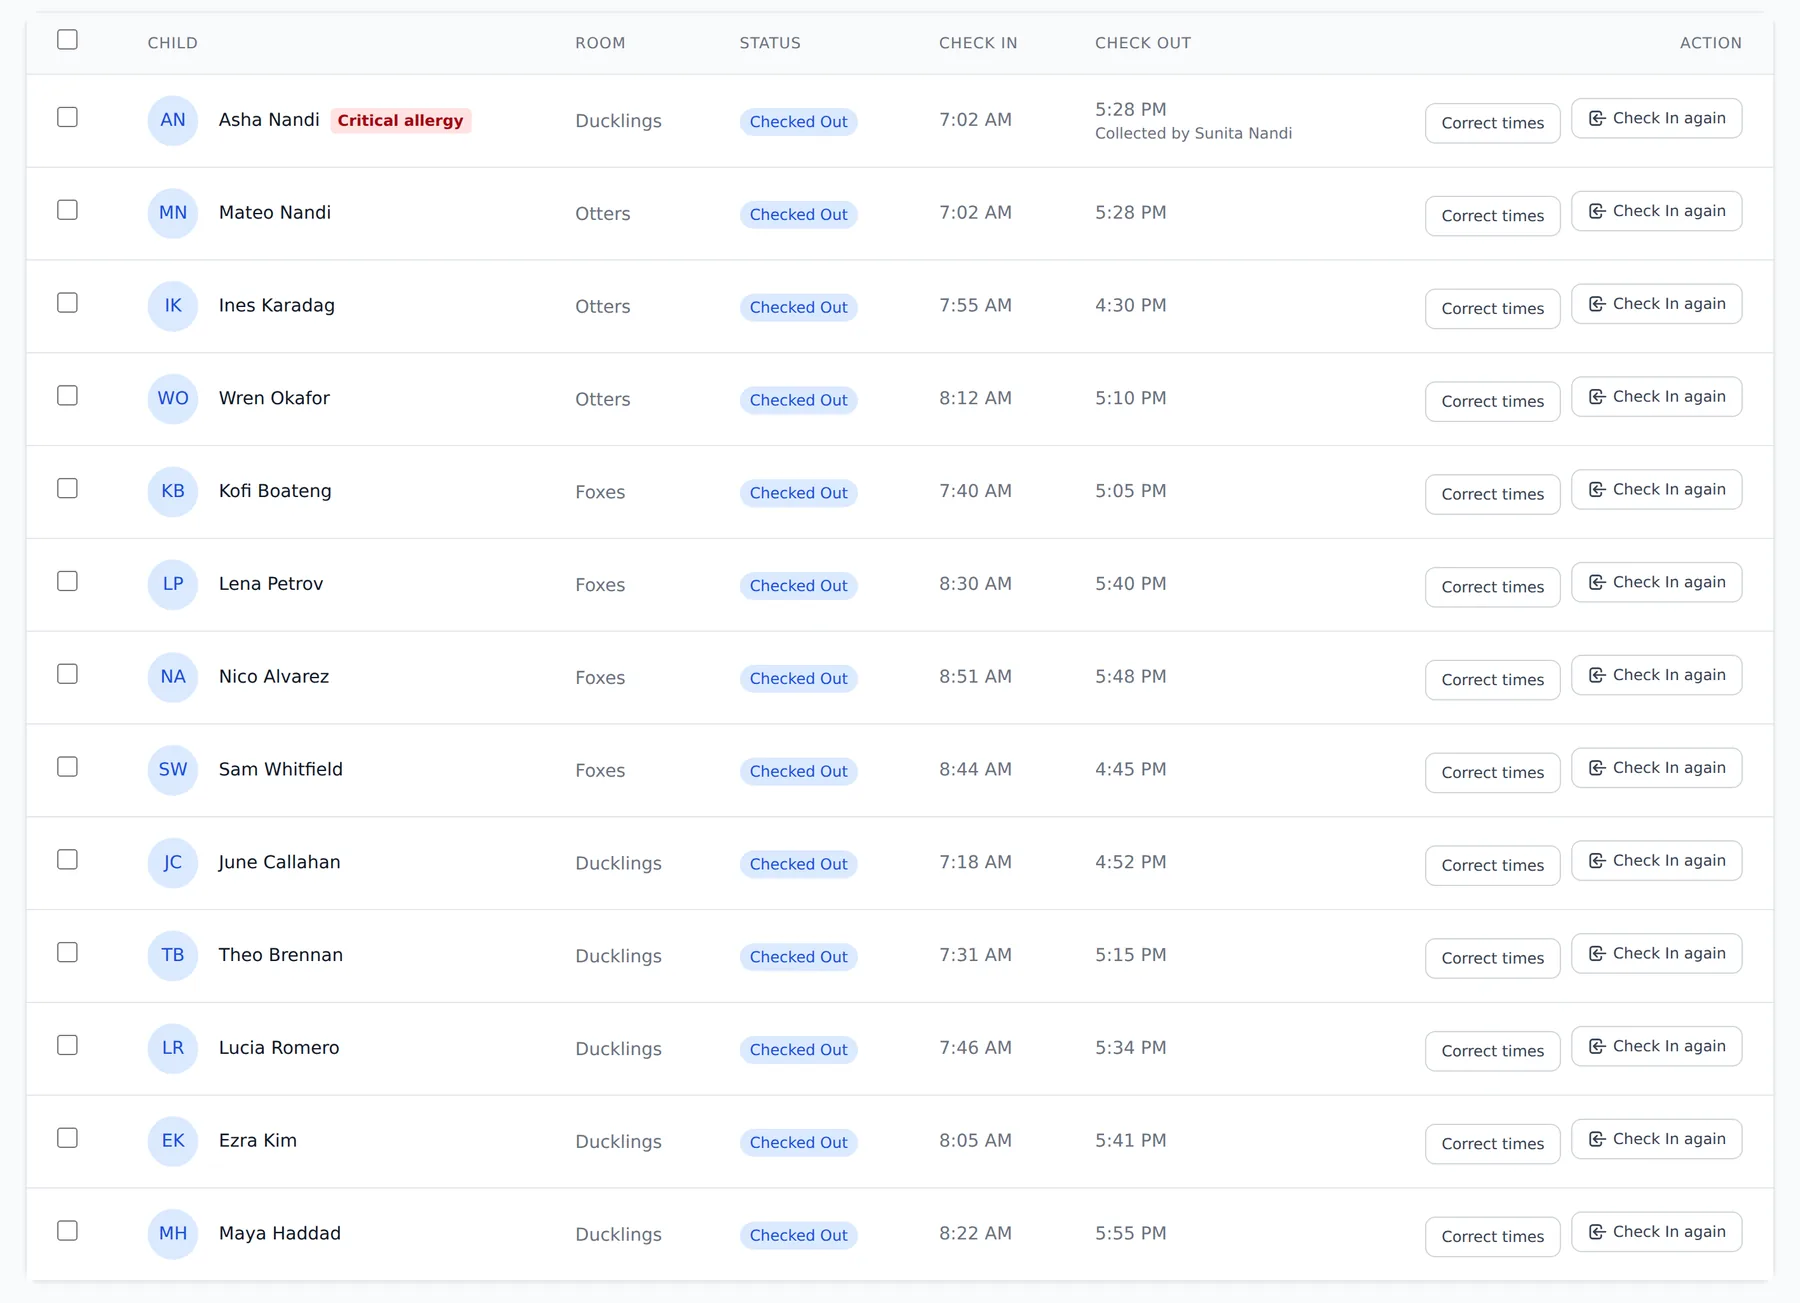Correct times for Theo Brennan
The height and width of the screenshot is (1303, 1800).
[1492, 958]
